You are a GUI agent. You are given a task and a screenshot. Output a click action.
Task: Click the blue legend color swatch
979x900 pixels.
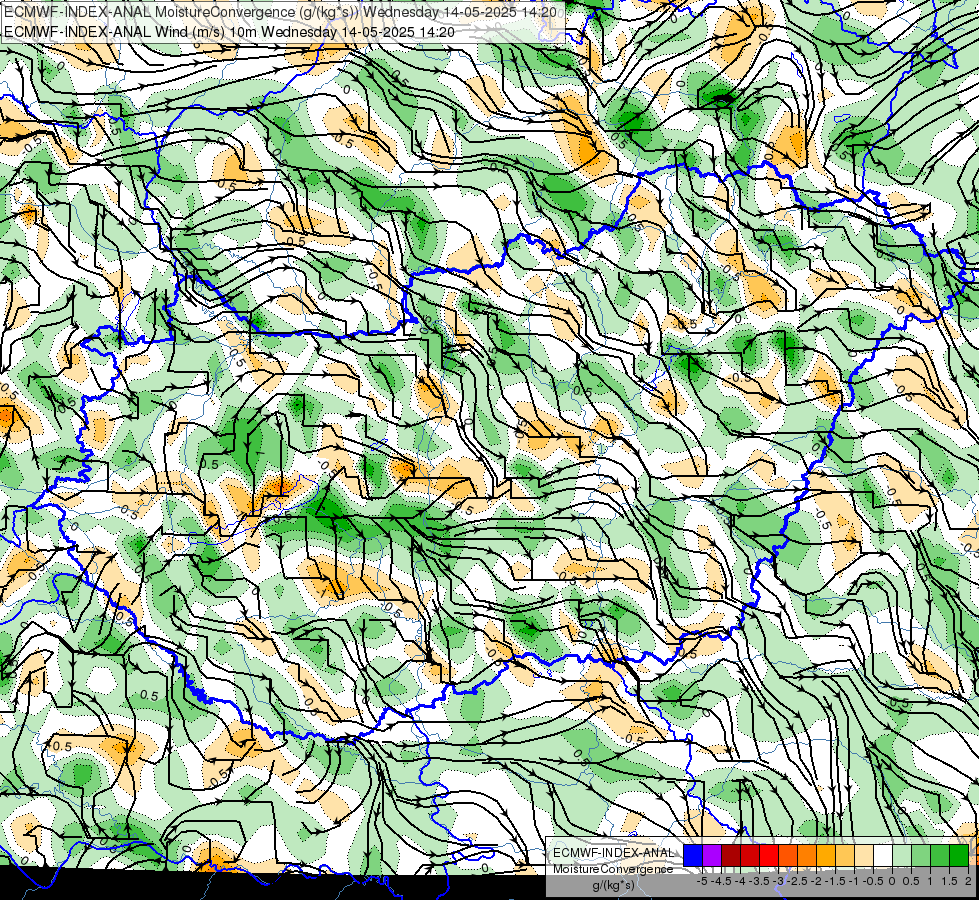pyautogui.click(x=693, y=855)
